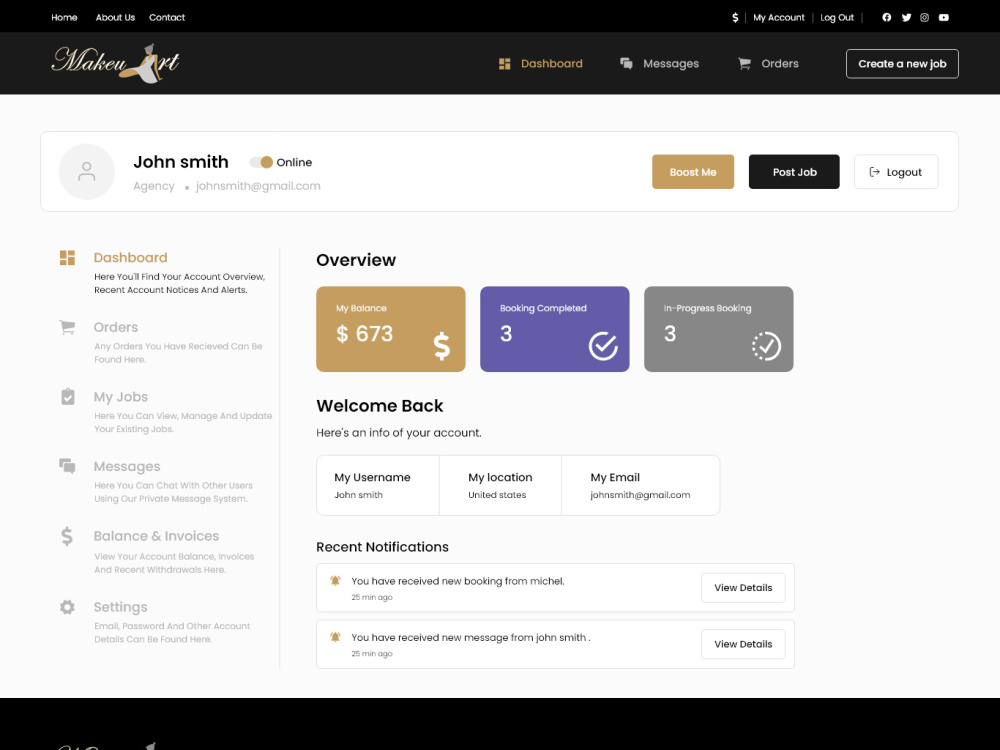
Task: Click the My Balance $ 673 card
Action: 391,329
